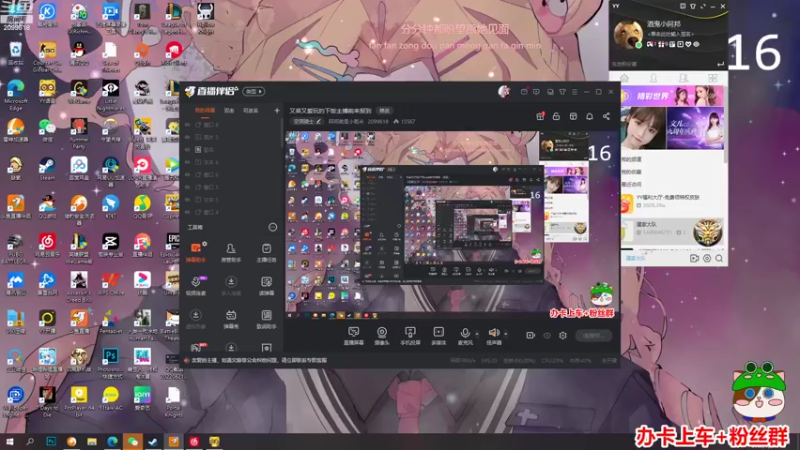
Task: Click the source list scrollbar
Action: pos(282,133)
